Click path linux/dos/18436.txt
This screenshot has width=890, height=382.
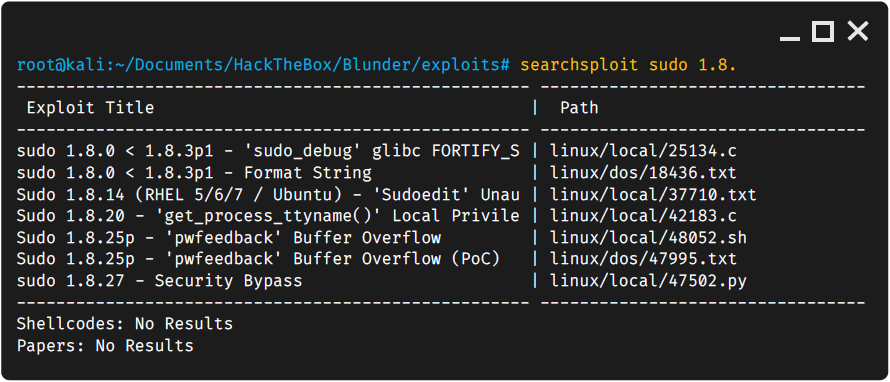point(644,173)
